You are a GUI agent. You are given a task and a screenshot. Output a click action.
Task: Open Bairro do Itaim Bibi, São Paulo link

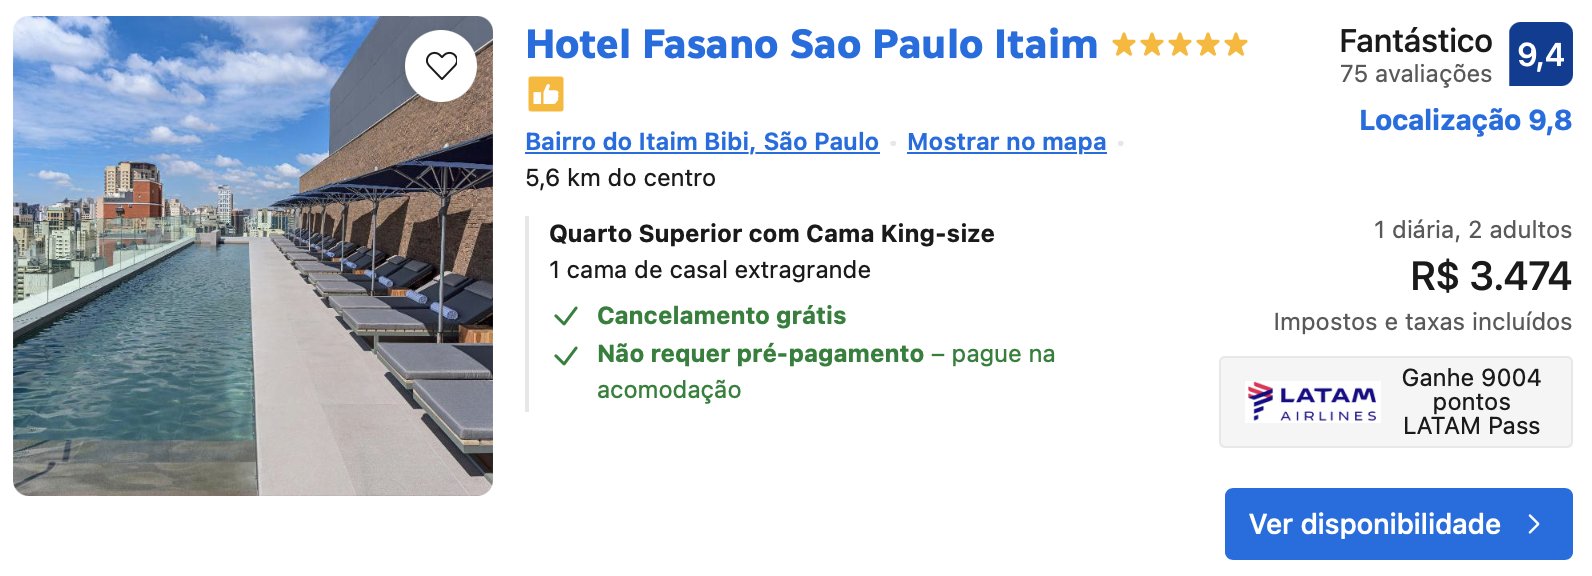702,142
